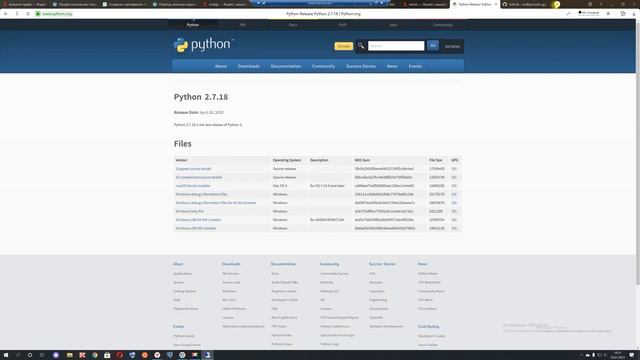Select the PSF tab in top bar

(x=243, y=25)
